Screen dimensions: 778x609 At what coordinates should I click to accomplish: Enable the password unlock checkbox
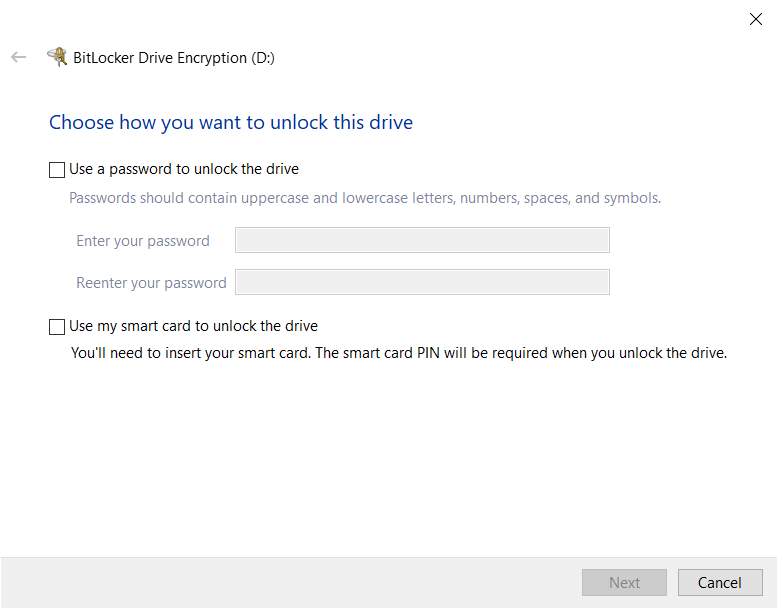tap(57, 170)
